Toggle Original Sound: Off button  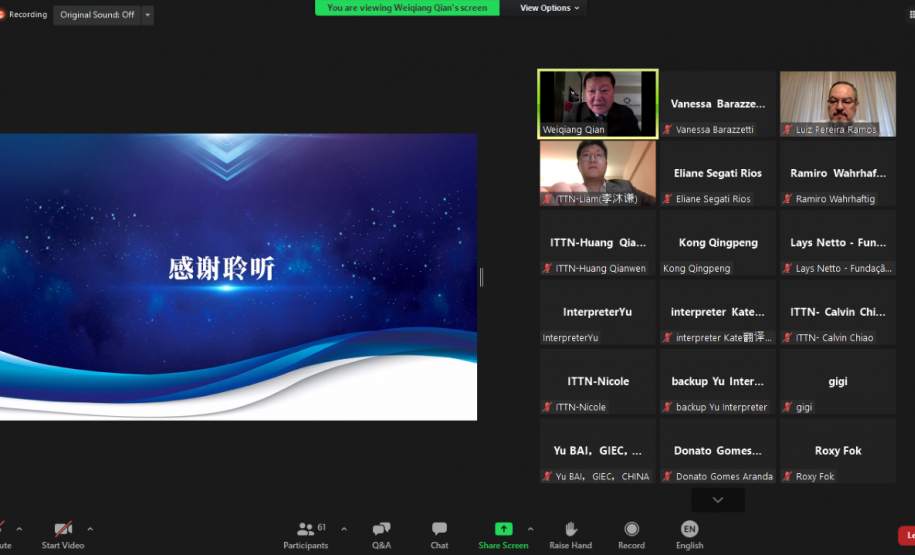point(97,15)
